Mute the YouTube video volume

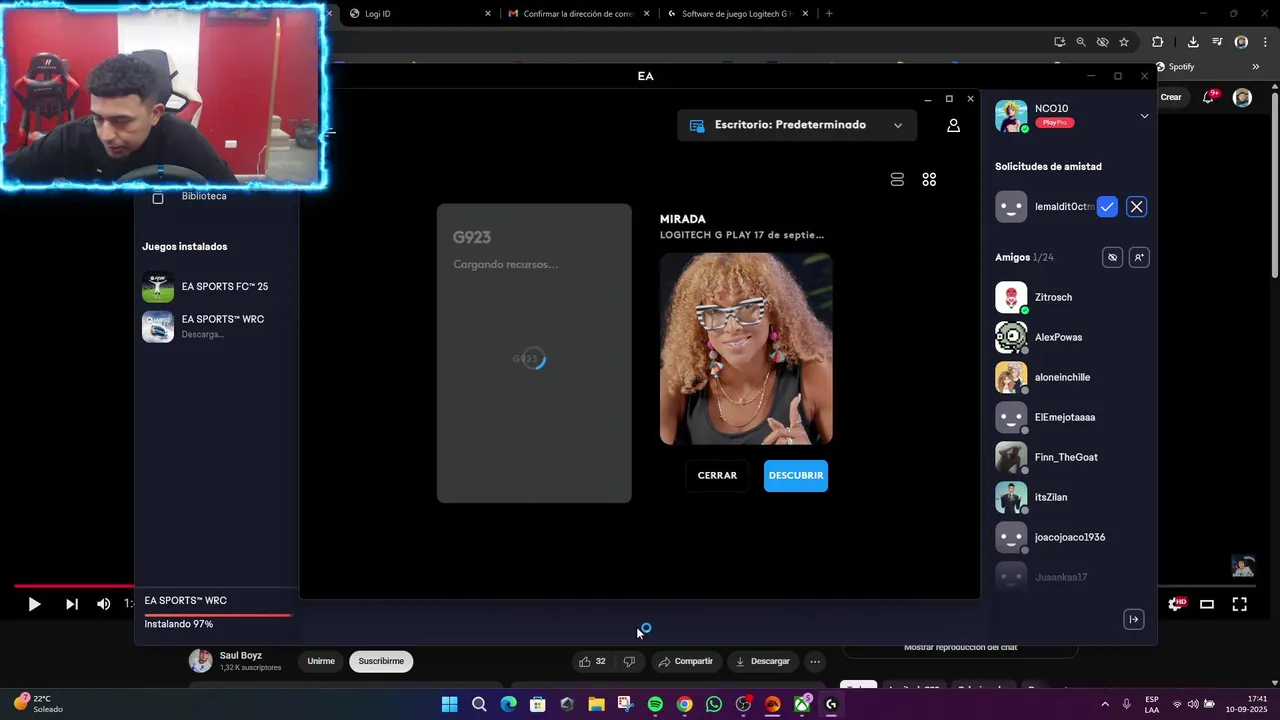(x=103, y=604)
